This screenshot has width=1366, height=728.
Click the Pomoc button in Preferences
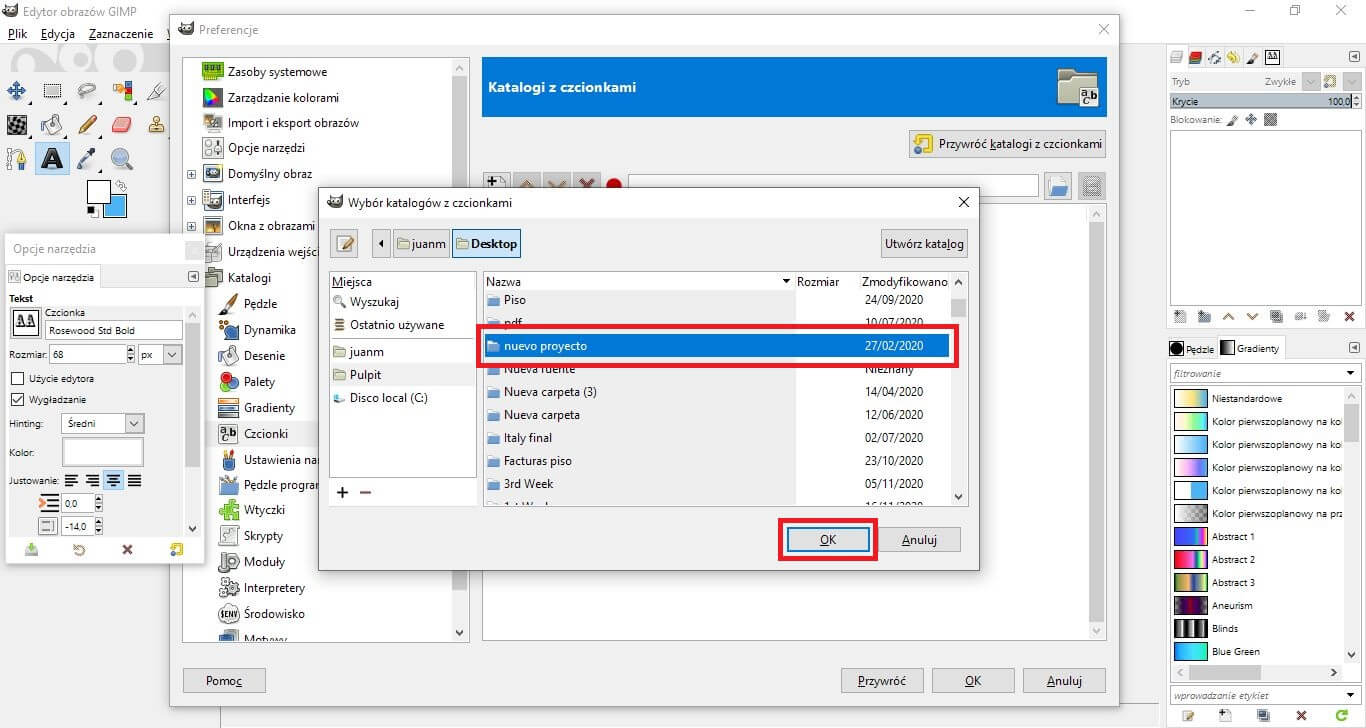pos(224,681)
